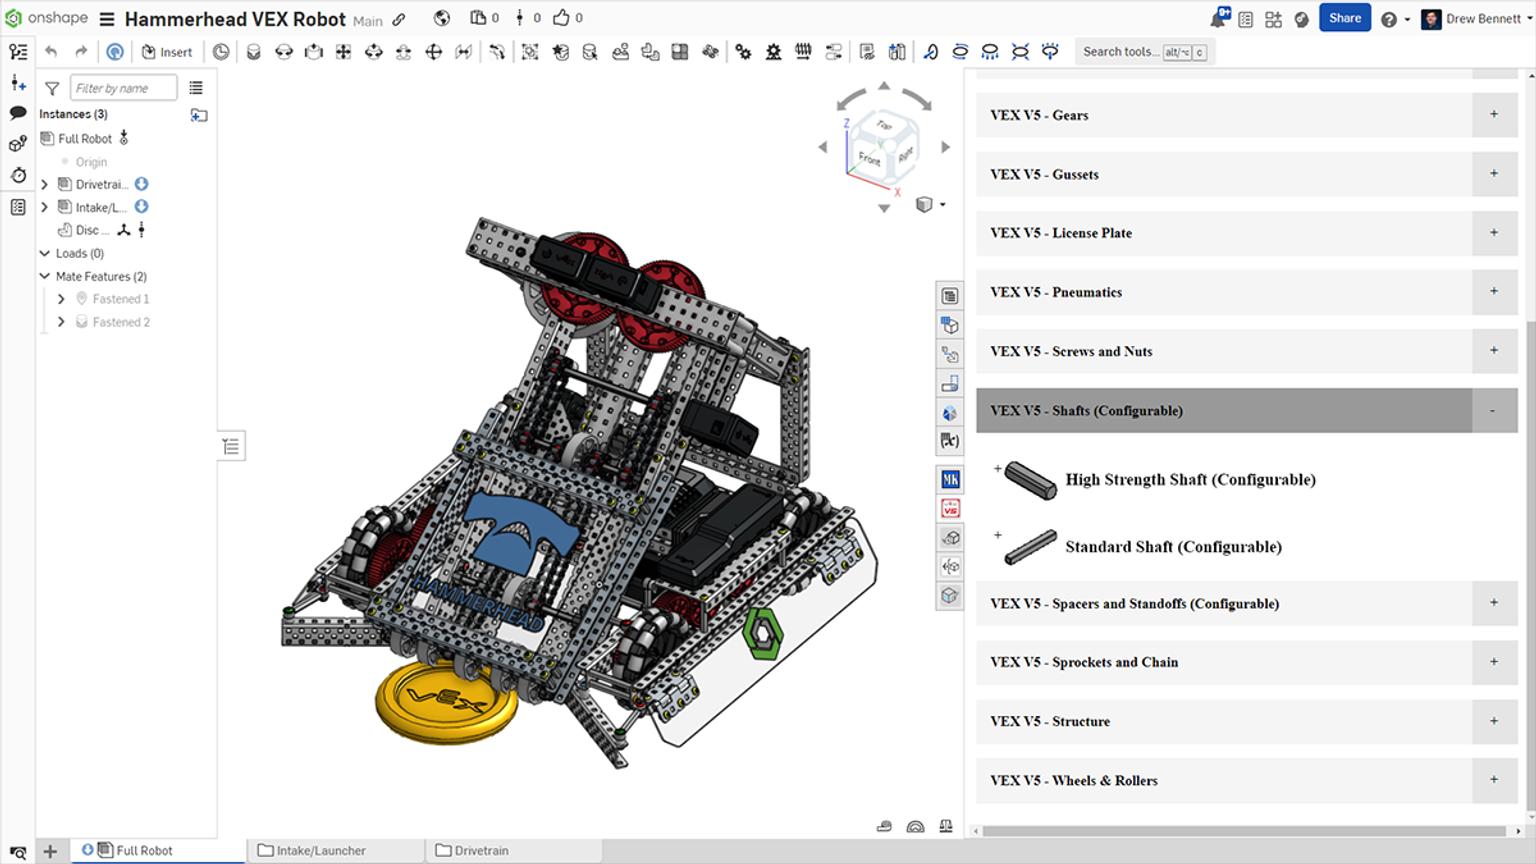Open the Measure tool
Screen dimensions: 1536x864
coord(914,827)
